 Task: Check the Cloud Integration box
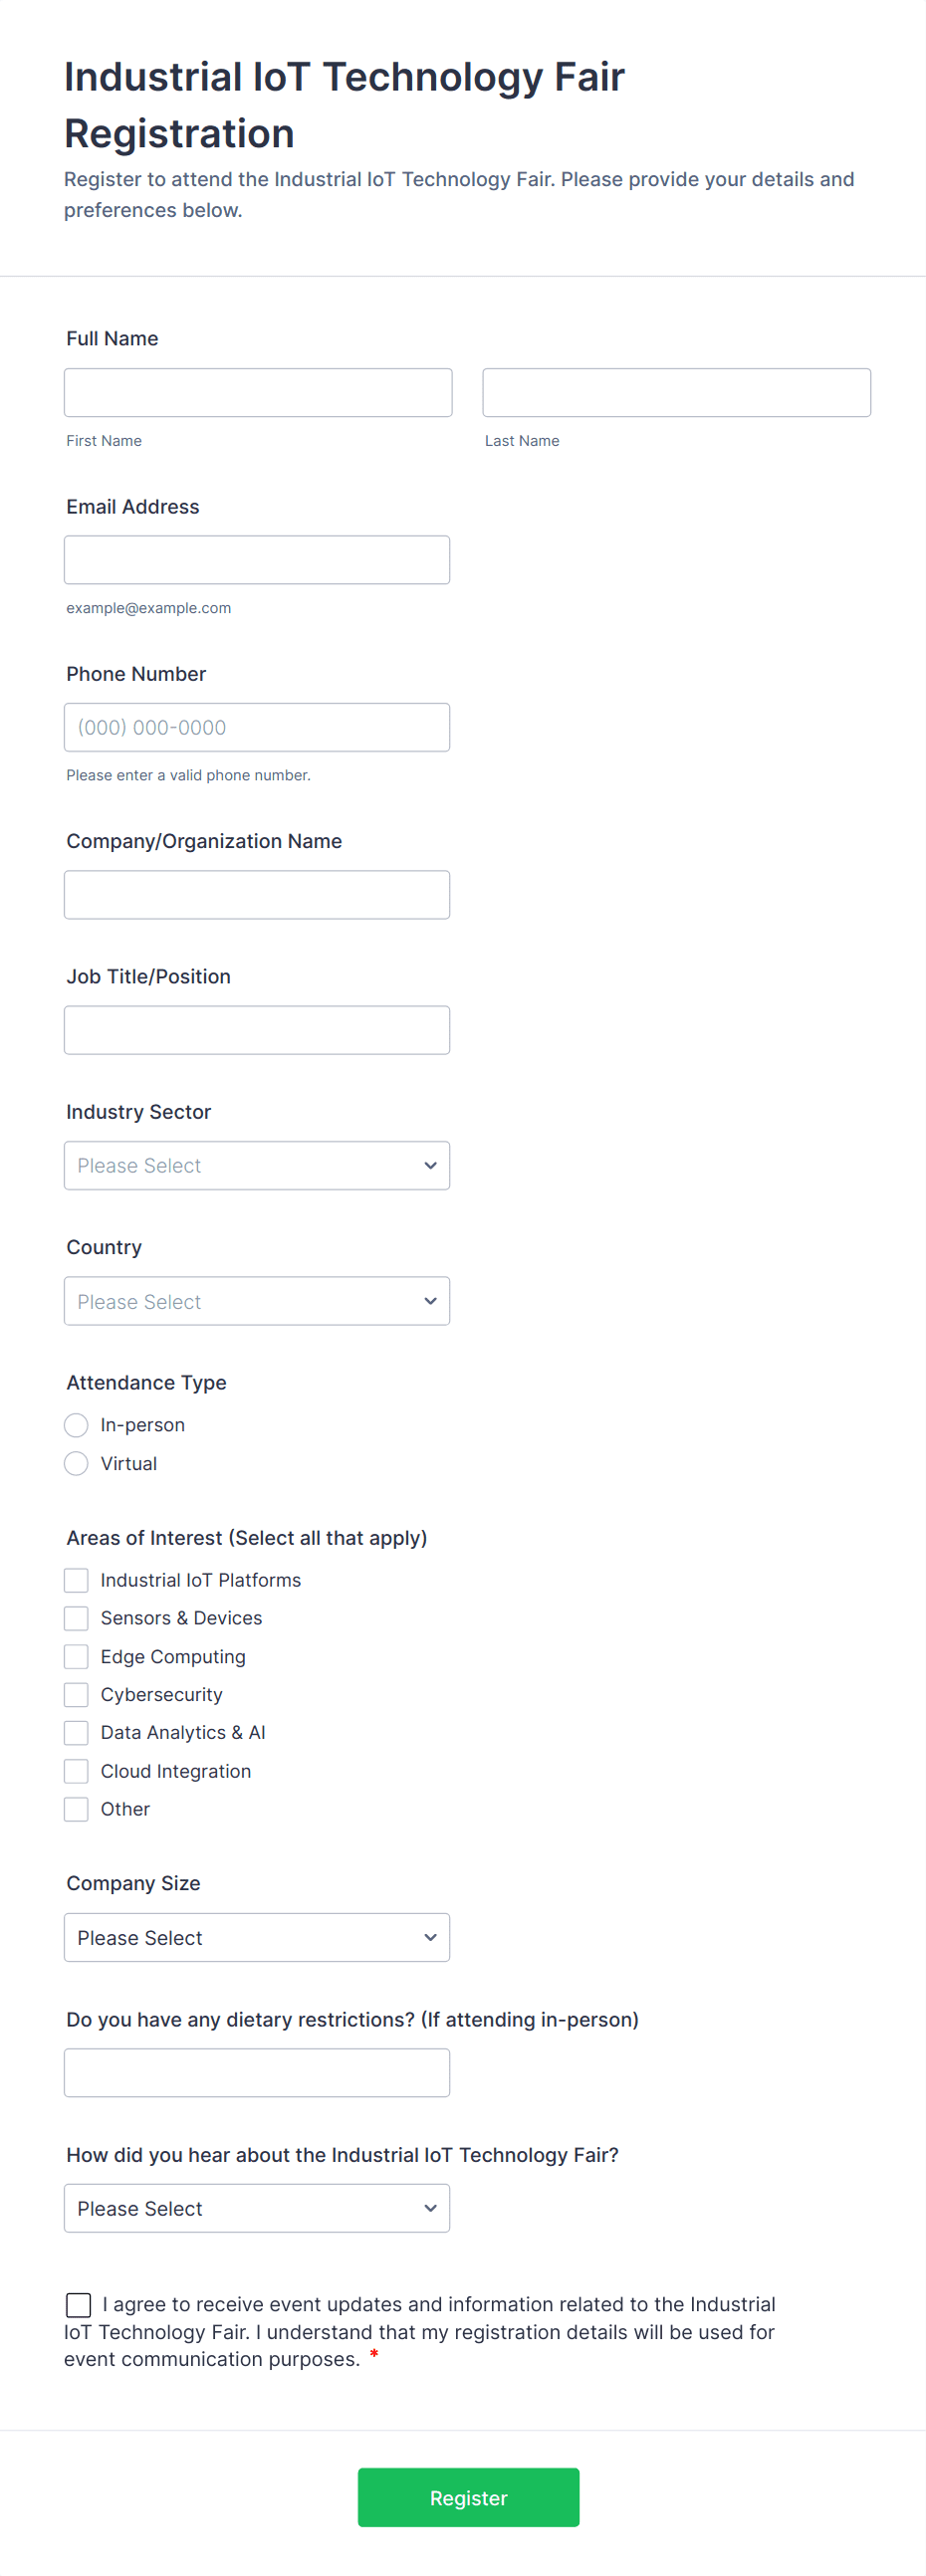click(x=76, y=1770)
